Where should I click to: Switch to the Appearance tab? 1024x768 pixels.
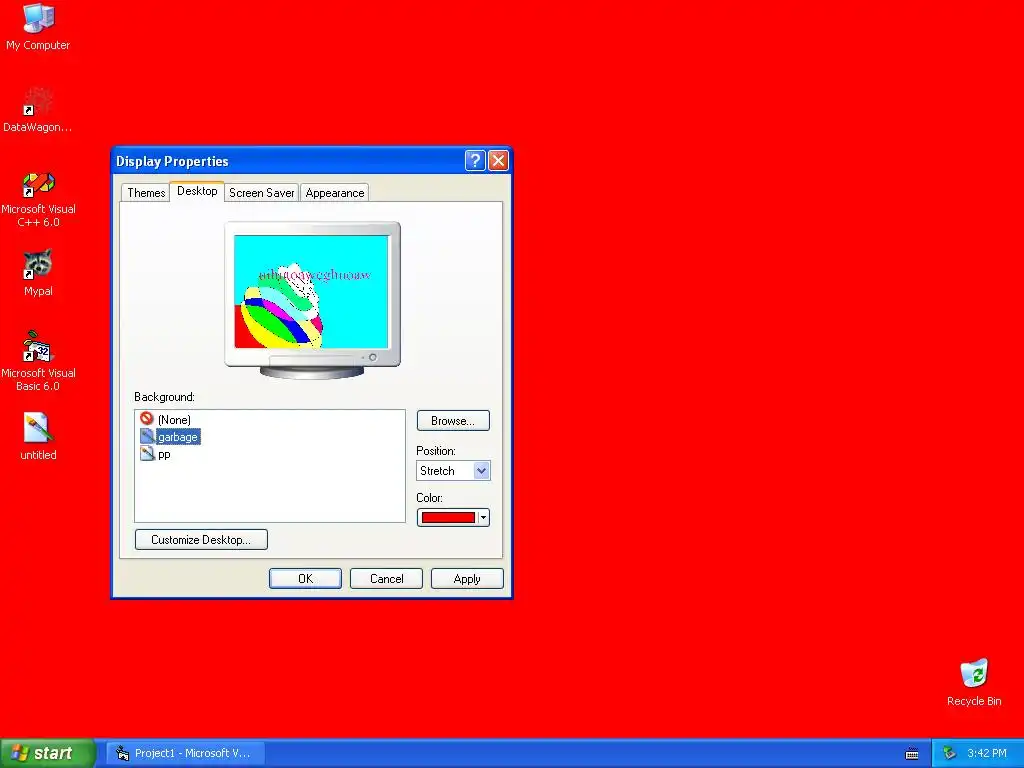pos(334,193)
